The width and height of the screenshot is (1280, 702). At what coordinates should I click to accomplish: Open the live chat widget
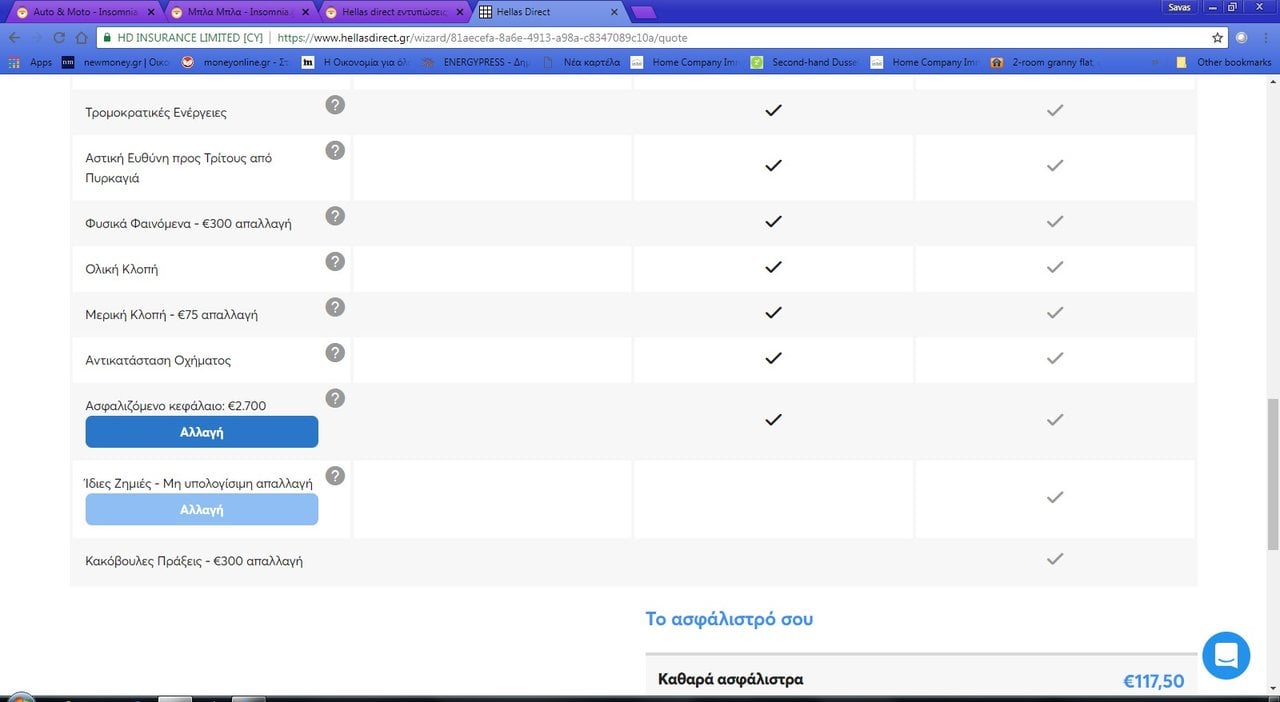pos(1226,656)
